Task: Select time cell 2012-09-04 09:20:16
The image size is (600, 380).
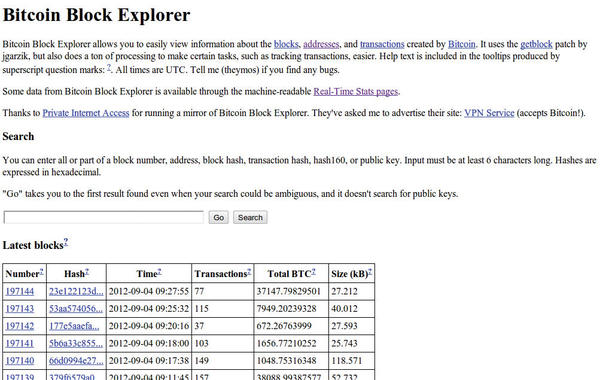Action: click(149, 326)
